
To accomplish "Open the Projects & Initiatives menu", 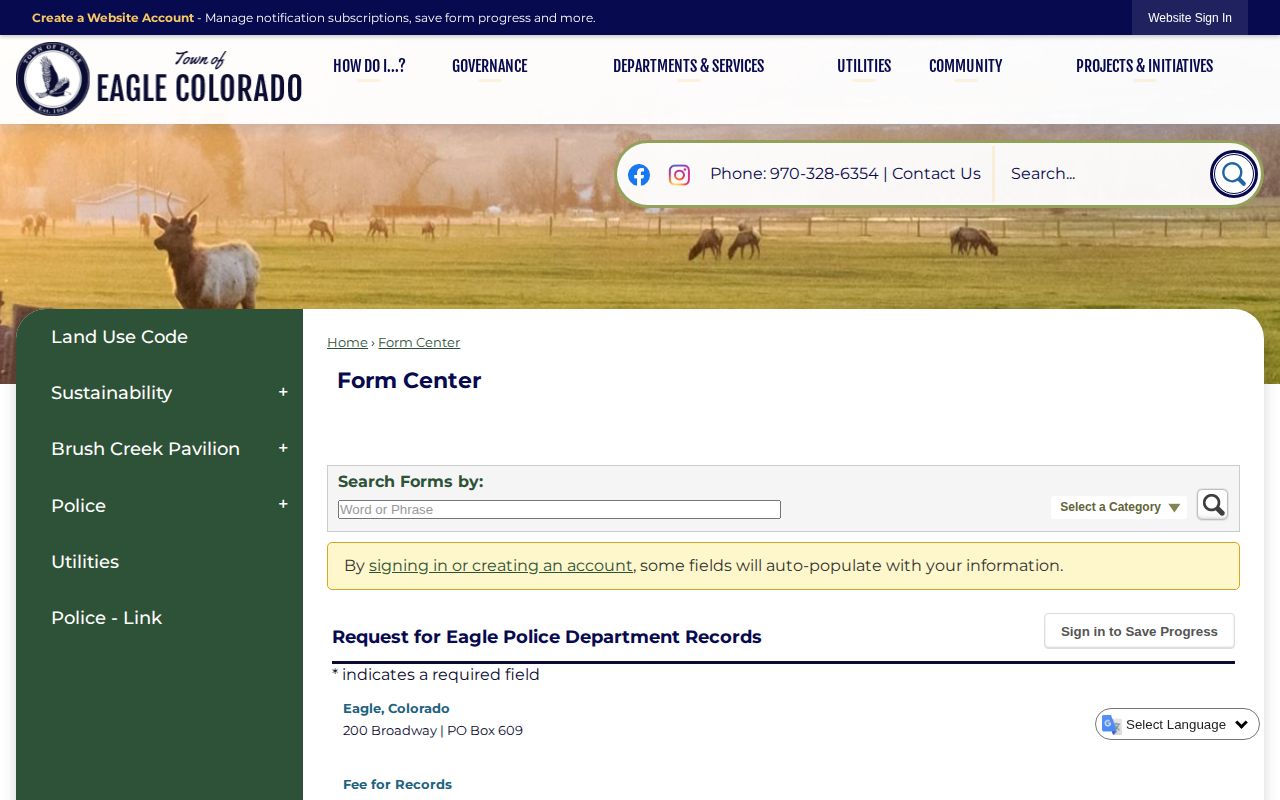I will point(1145,66).
